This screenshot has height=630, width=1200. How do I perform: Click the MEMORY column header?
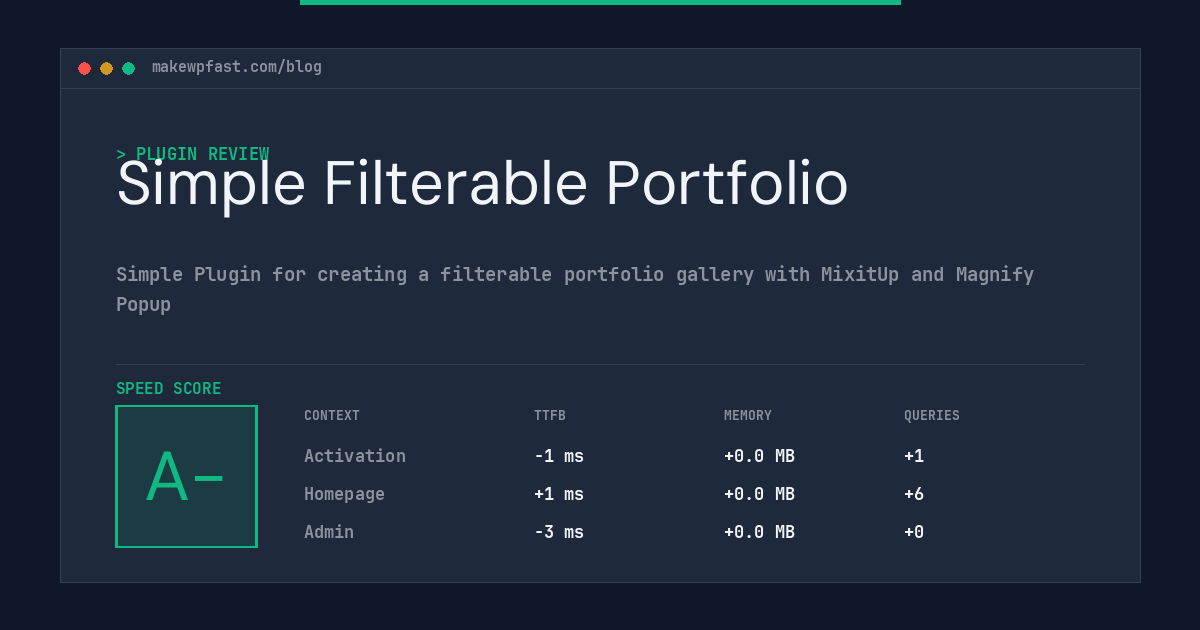(748, 416)
